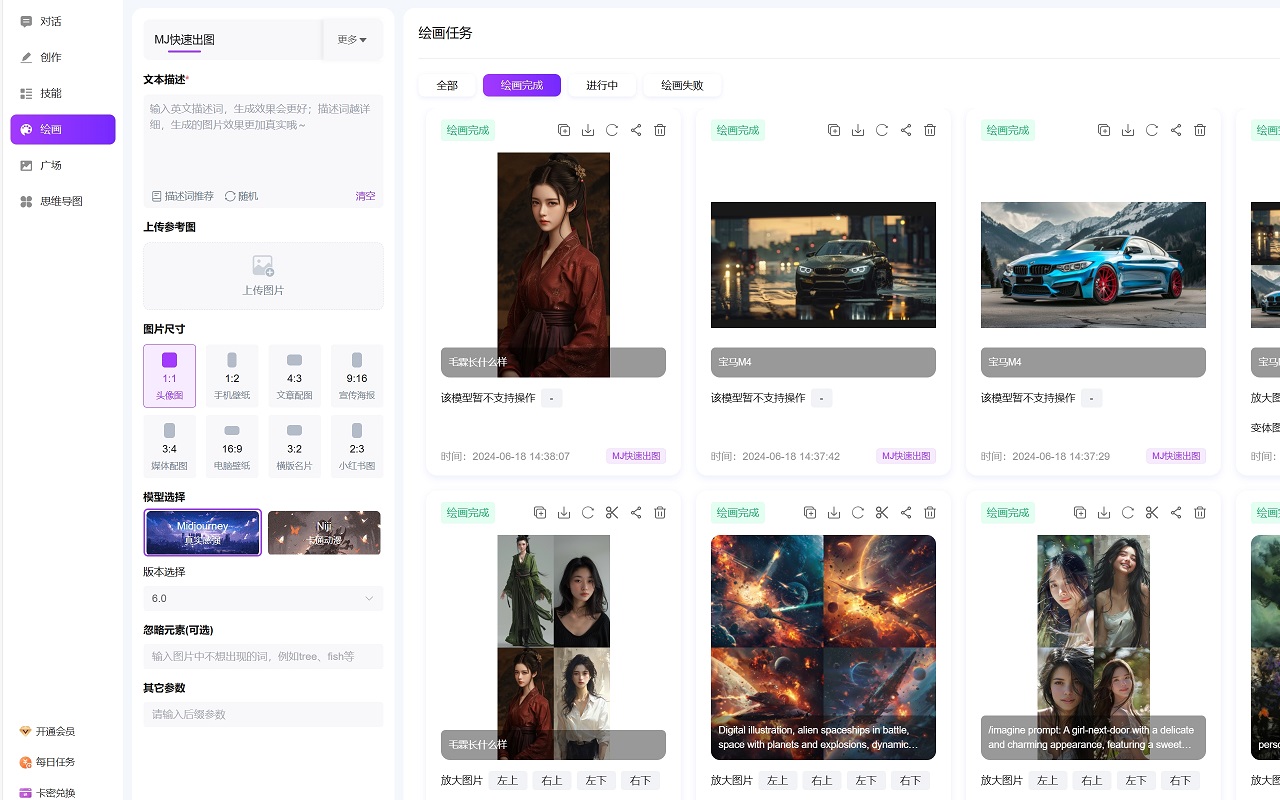This screenshot has width=1280, height=800.
Task: Regenerate the girl-next-door card
Action: [1128, 513]
